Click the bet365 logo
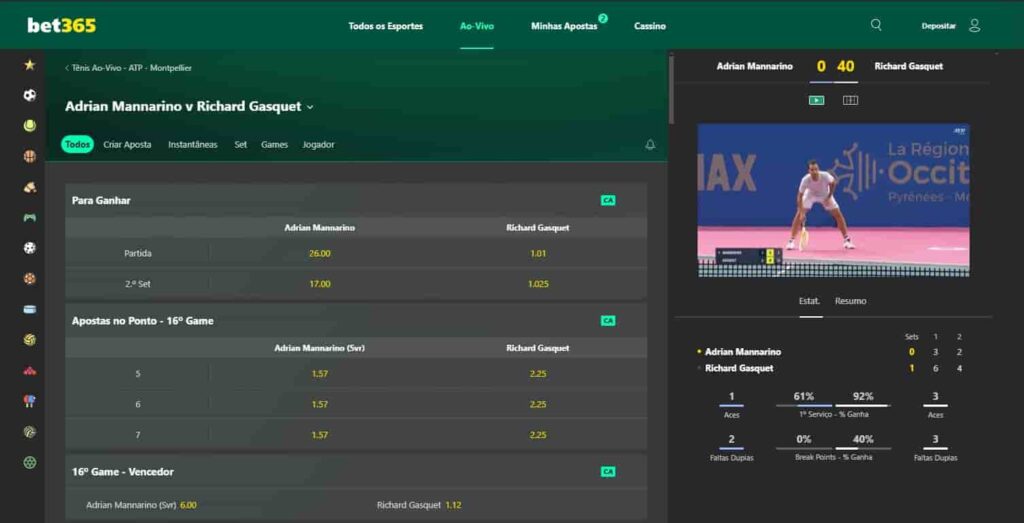Viewport: 1024px width, 523px height. click(x=61, y=25)
